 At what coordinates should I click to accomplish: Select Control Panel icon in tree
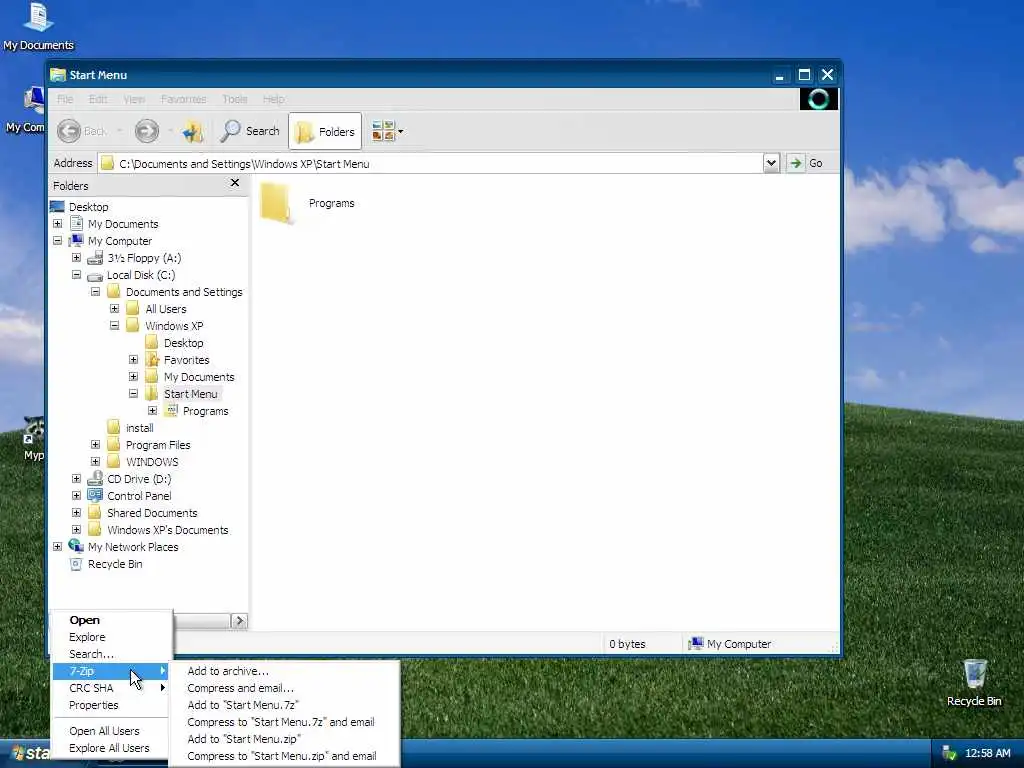click(95, 496)
